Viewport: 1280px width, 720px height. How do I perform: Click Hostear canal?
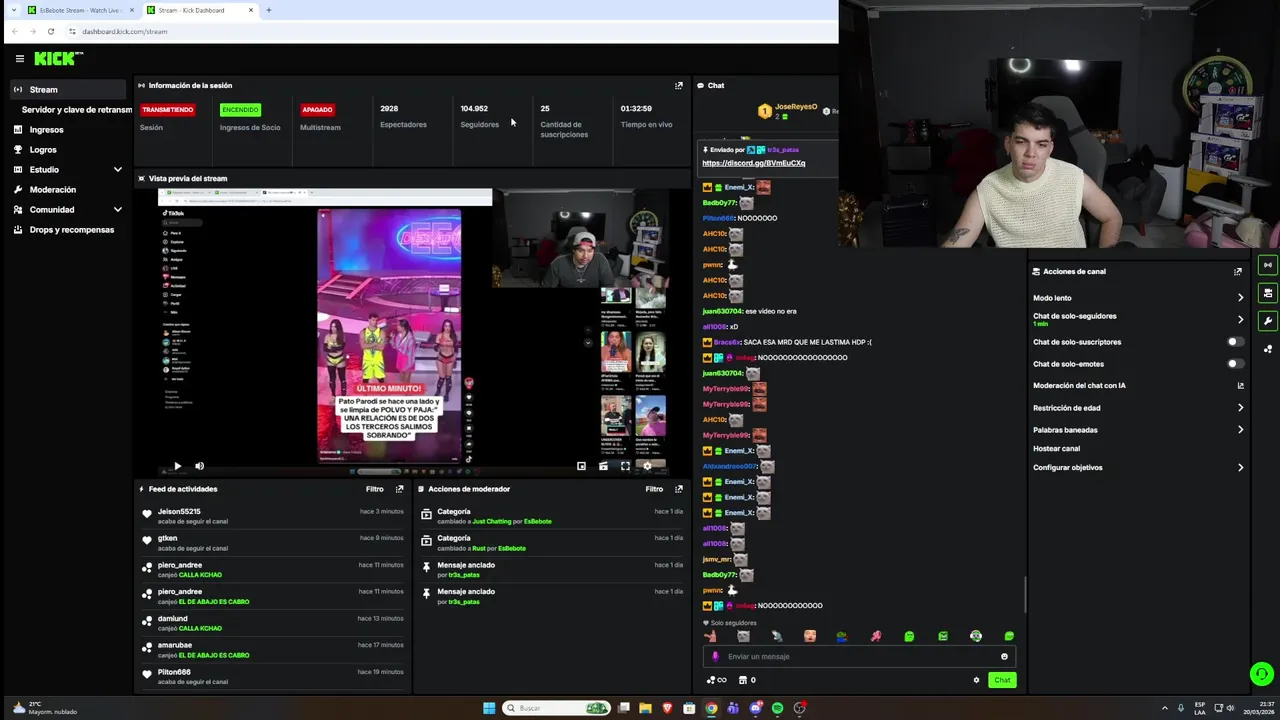pyautogui.click(x=1056, y=449)
